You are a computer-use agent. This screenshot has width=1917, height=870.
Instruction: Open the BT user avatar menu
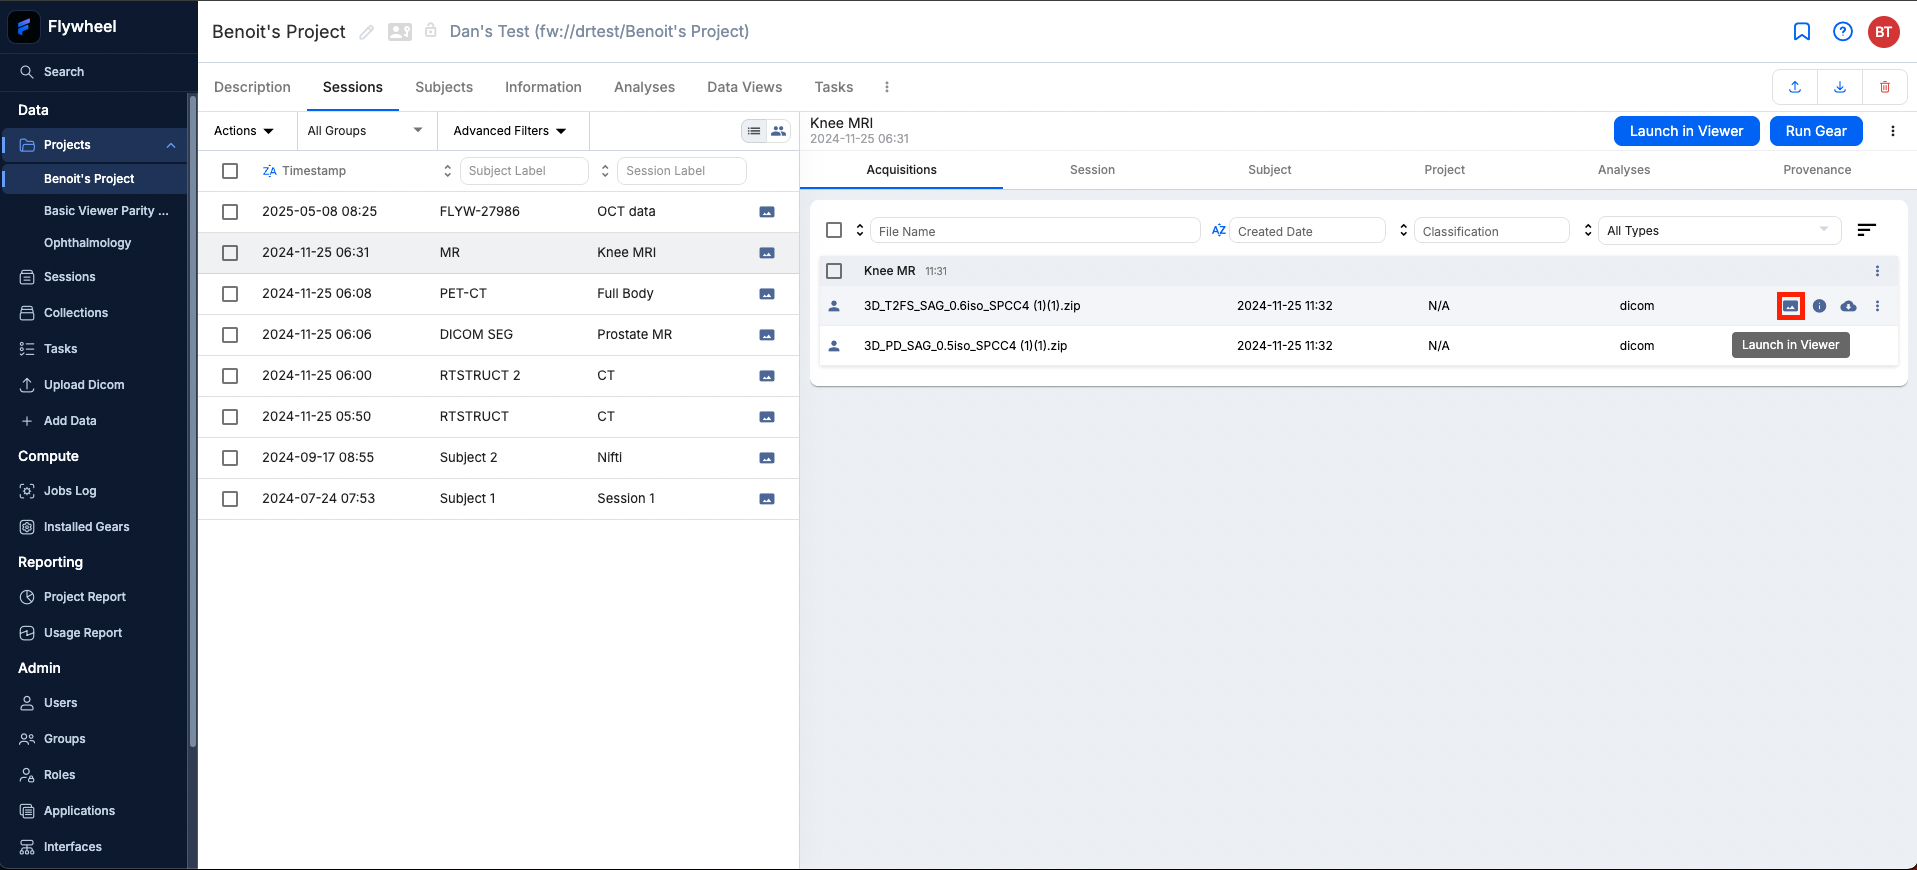point(1884,32)
